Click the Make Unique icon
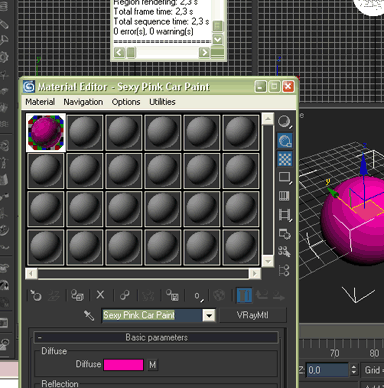The image size is (384, 388). [148, 295]
